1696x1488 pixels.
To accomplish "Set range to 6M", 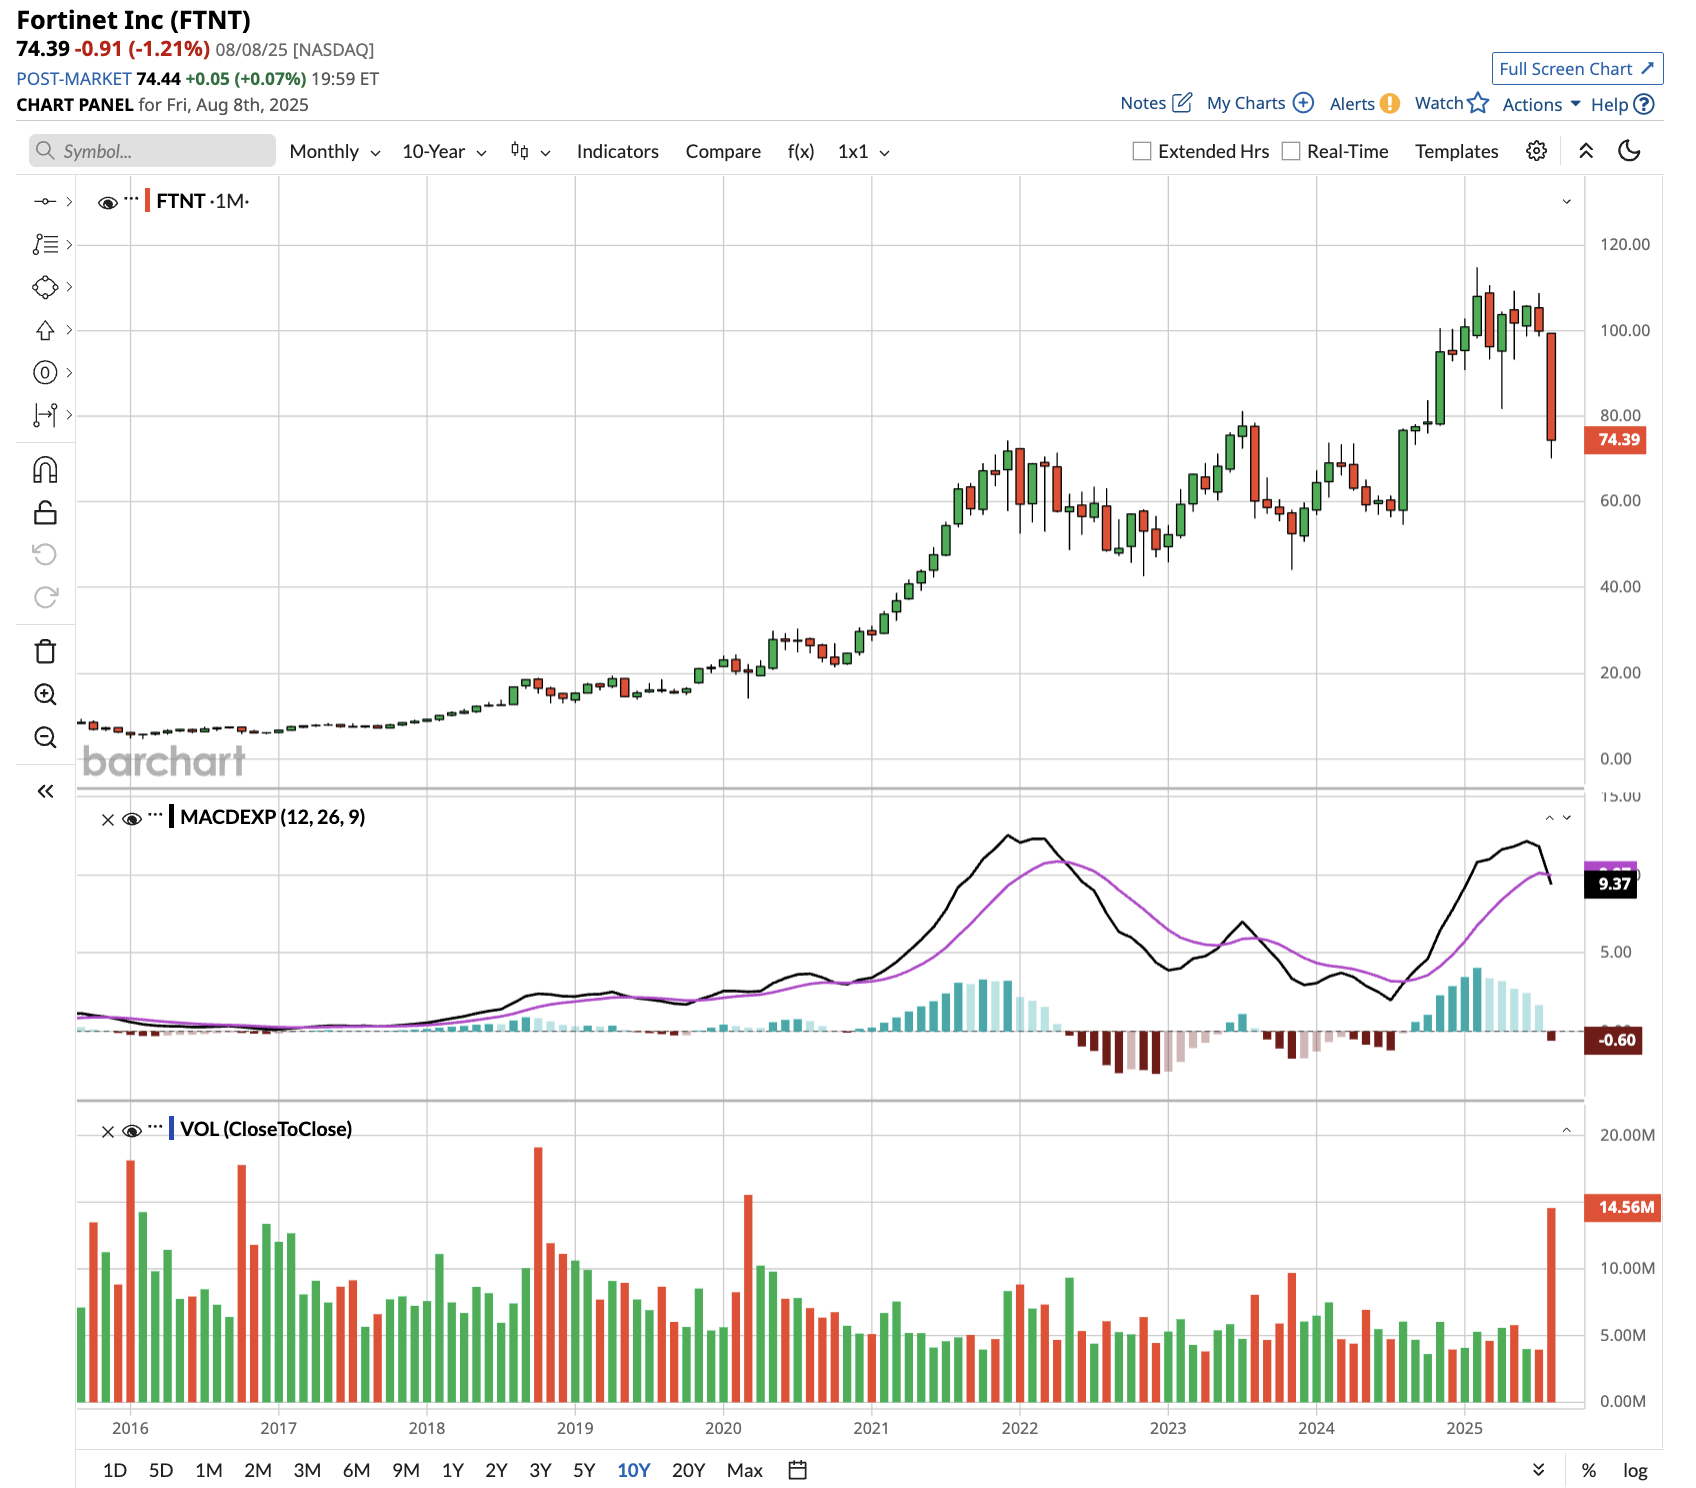I will [357, 1470].
